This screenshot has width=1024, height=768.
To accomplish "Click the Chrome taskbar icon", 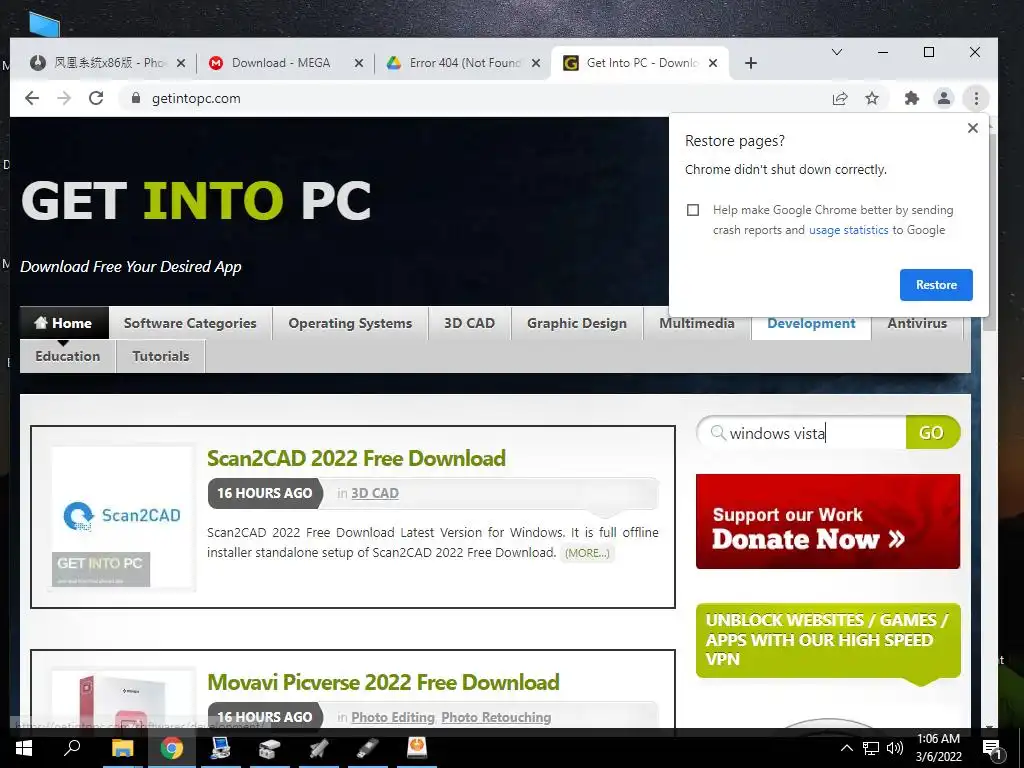I will pyautogui.click(x=172, y=748).
